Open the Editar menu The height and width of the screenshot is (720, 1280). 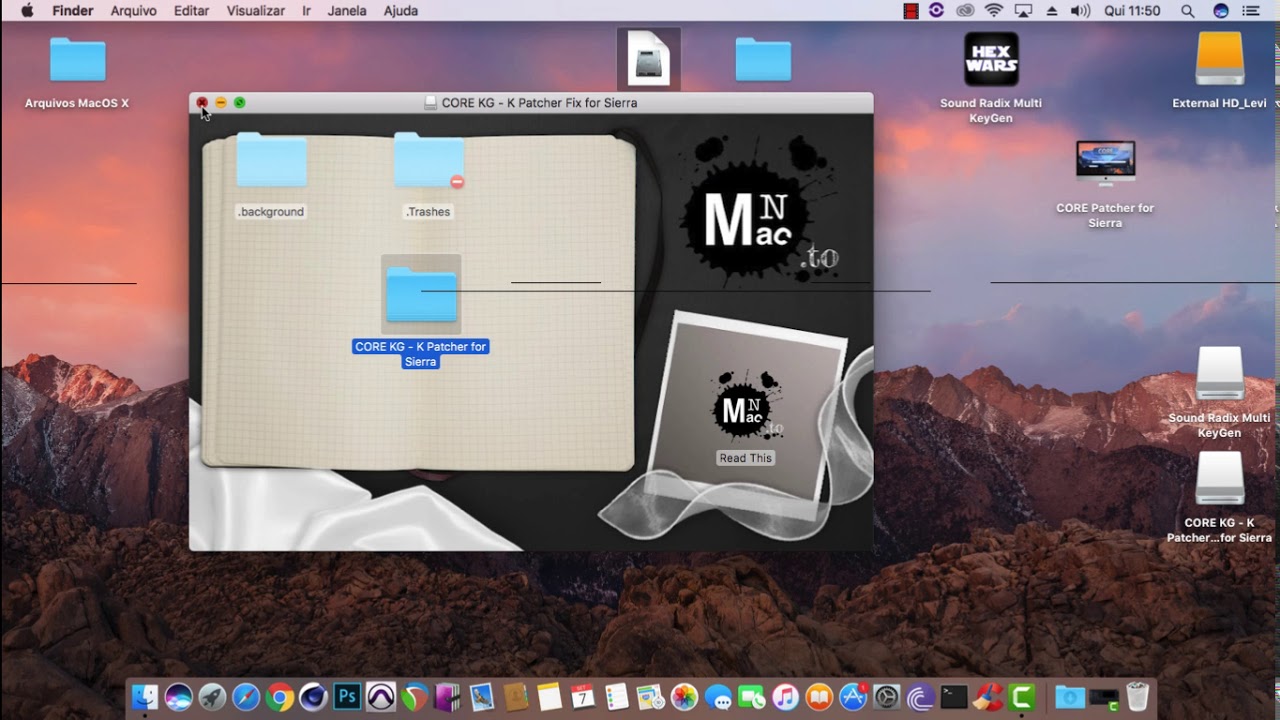(191, 11)
